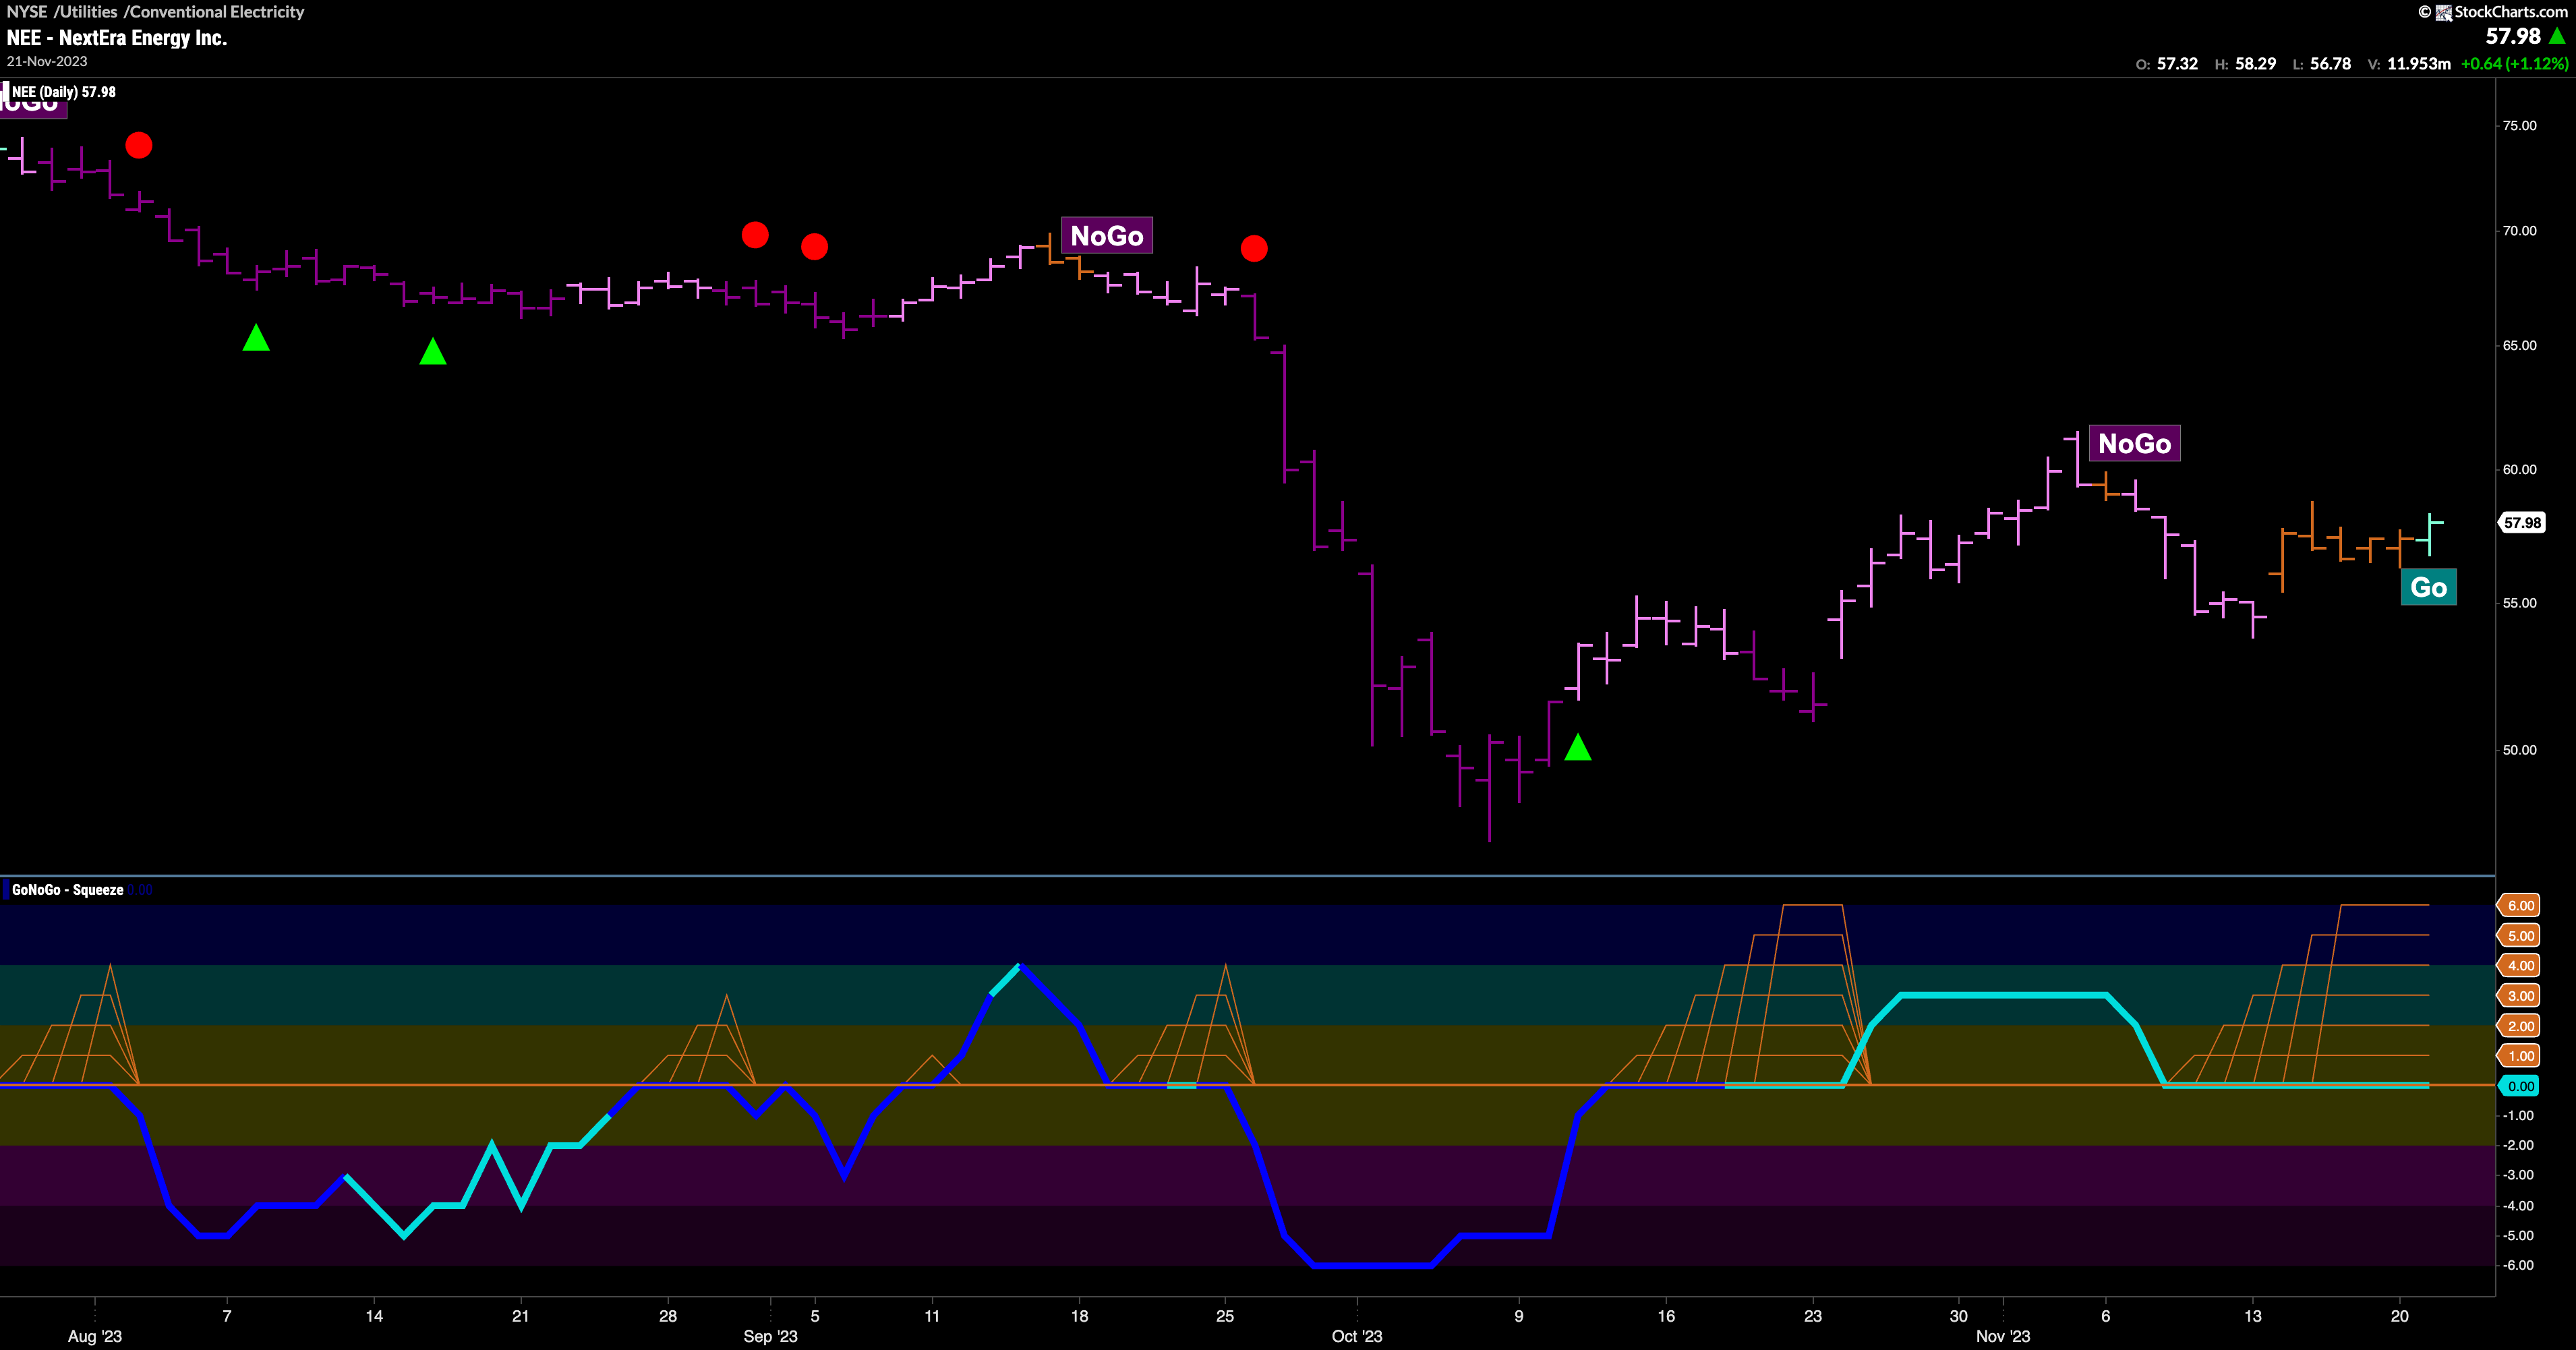Click the 70.00 price axis label

(2519, 231)
